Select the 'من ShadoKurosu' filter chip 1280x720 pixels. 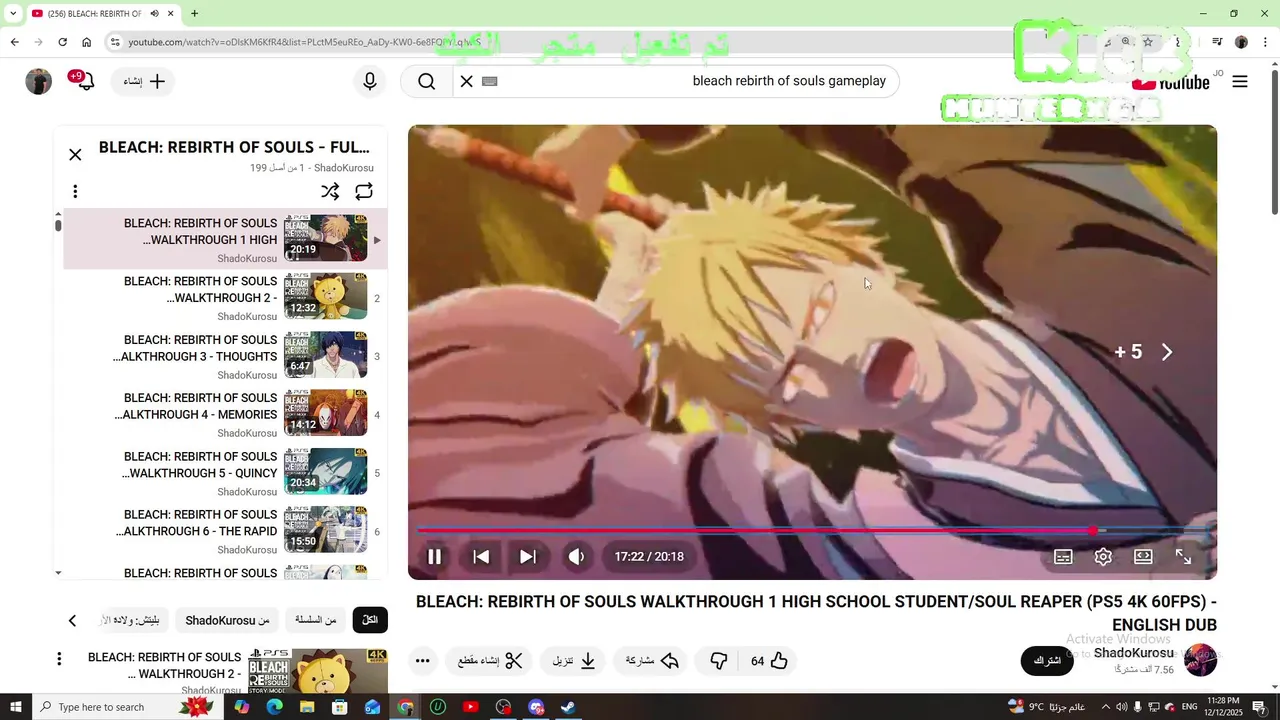coord(227,620)
